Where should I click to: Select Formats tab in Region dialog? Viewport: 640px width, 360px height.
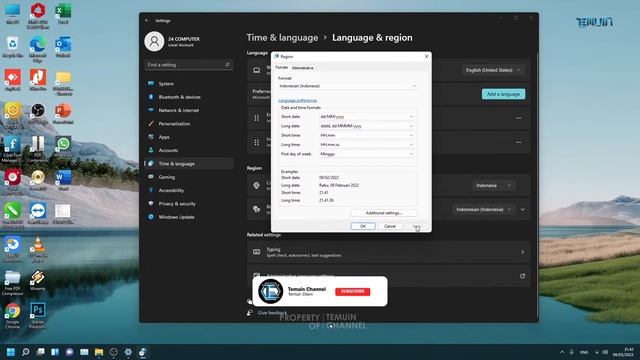pyautogui.click(x=281, y=67)
